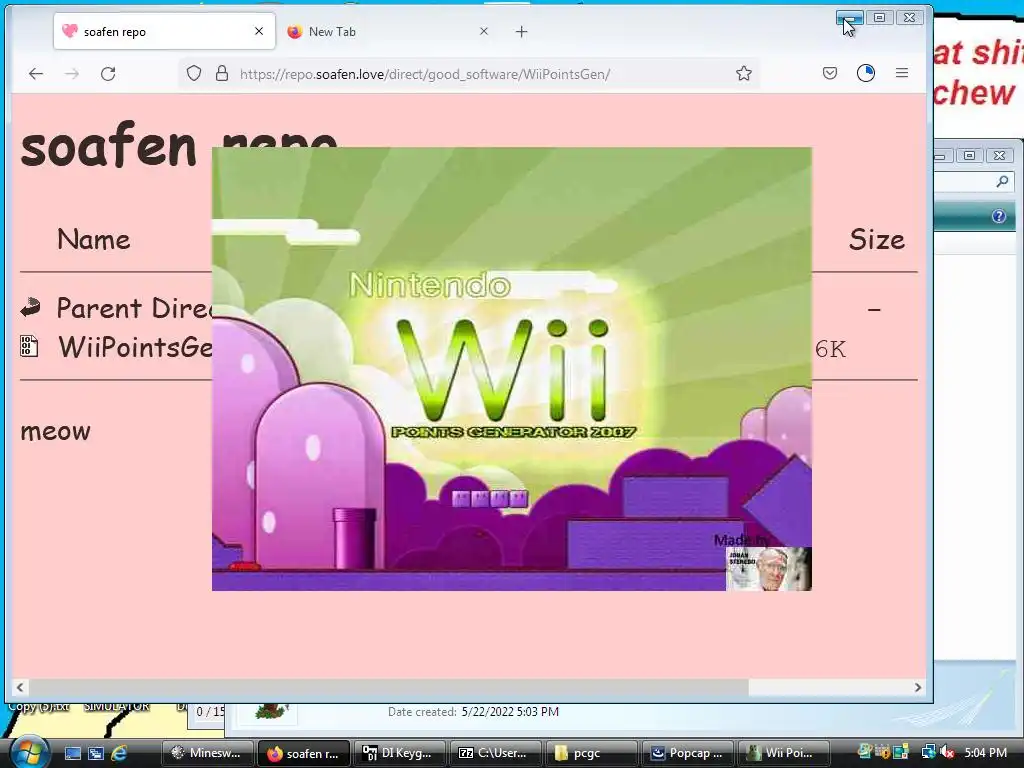This screenshot has height=768, width=1024.
Task: Click the Wii Points Generator splash image
Action: 511,369
